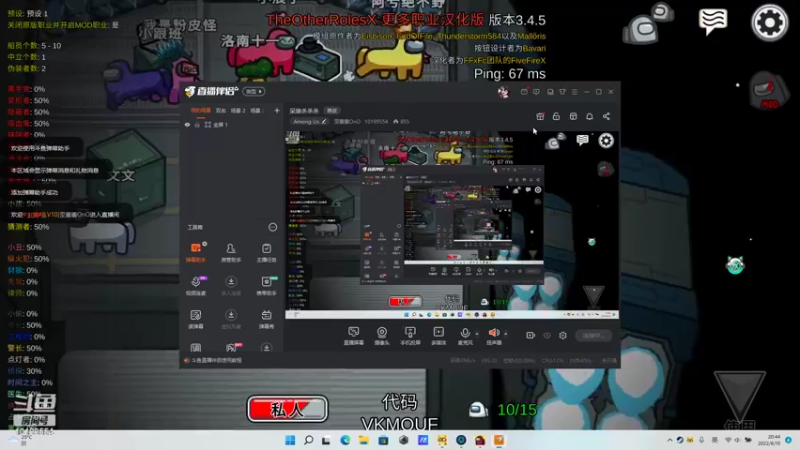Toggle the lock of fullscreen 1 source
This screenshot has width=800, height=450.
pyautogui.click(x=197, y=124)
